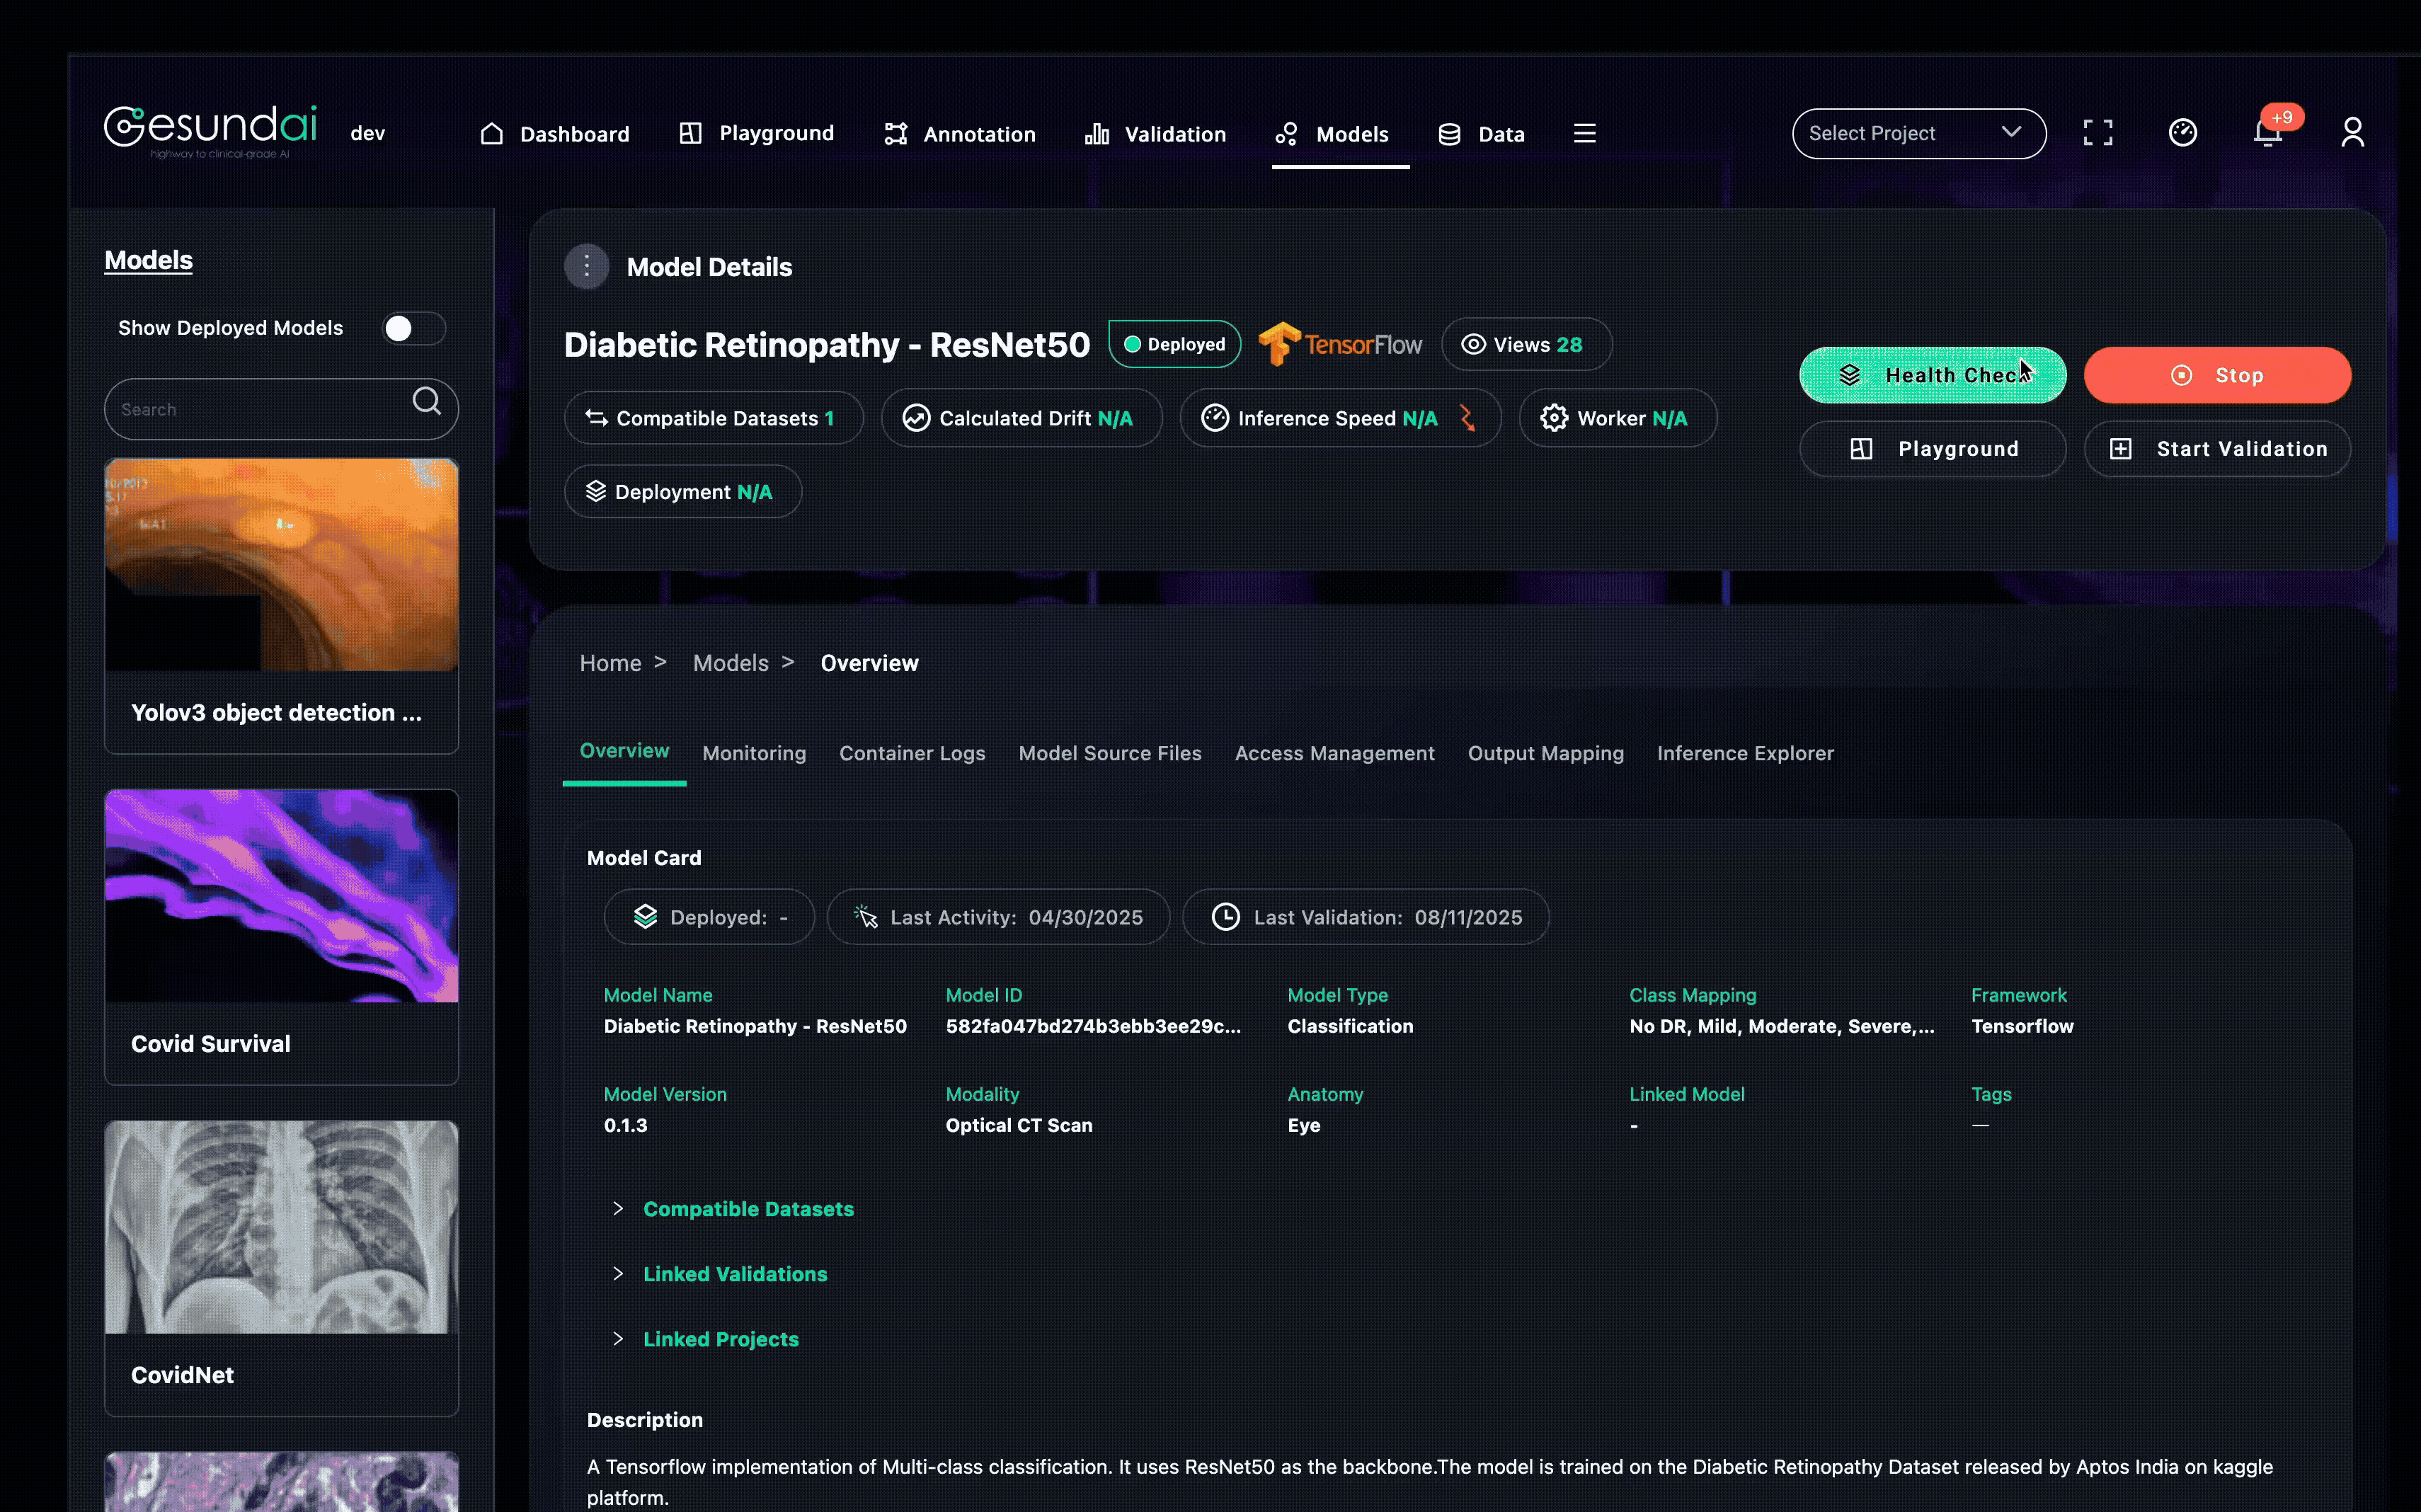
Task: Click the orange Inference Speed indicator icon
Action: [1467, 418]
